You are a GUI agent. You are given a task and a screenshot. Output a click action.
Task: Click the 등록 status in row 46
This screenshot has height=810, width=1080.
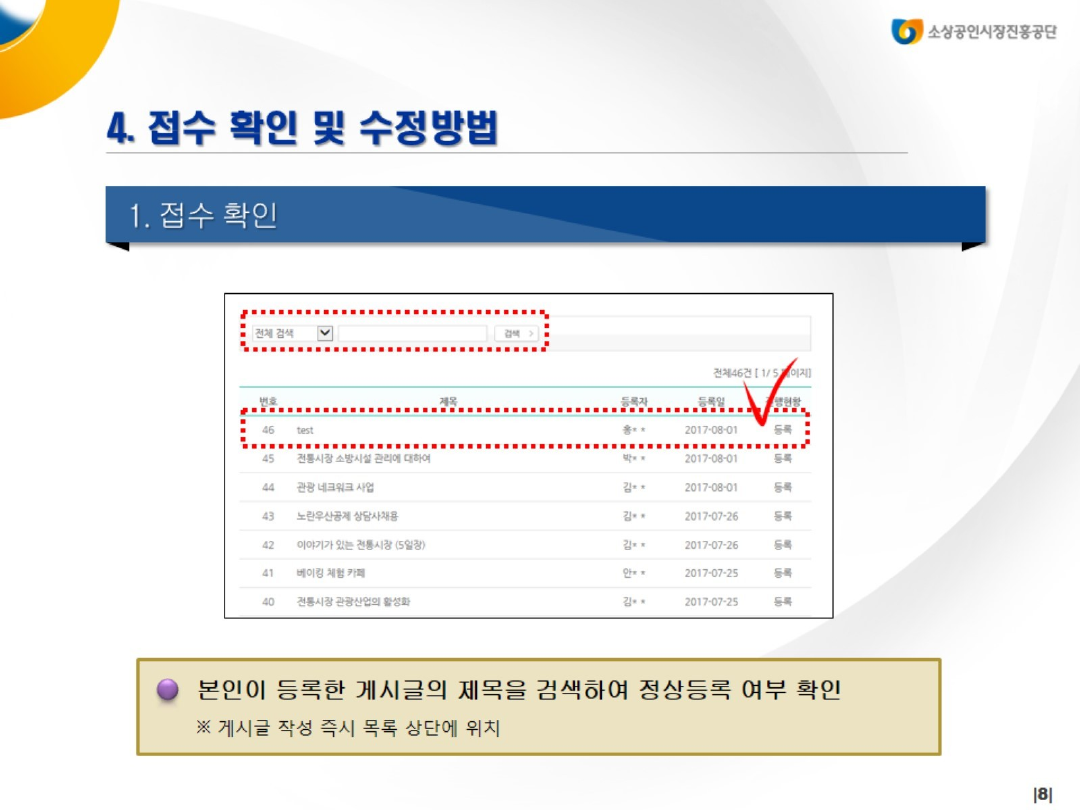click(x=782, y=430)
